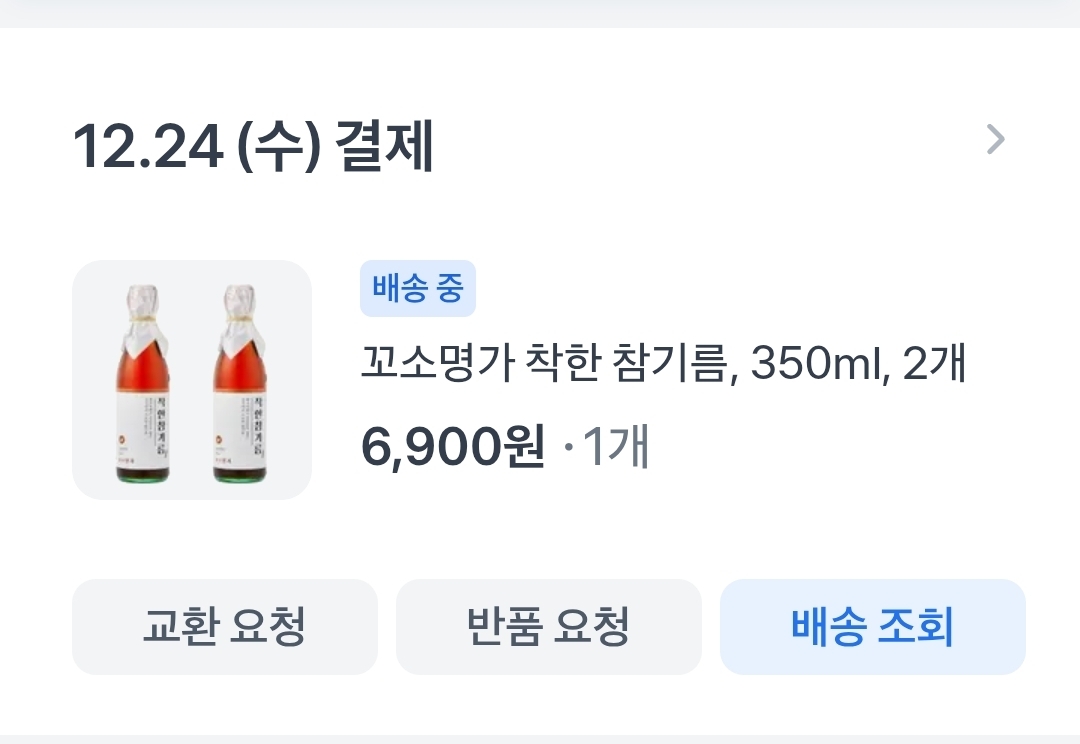Tap the 12.24 date in the header
1080x744 pixels.
pos(147,146)
